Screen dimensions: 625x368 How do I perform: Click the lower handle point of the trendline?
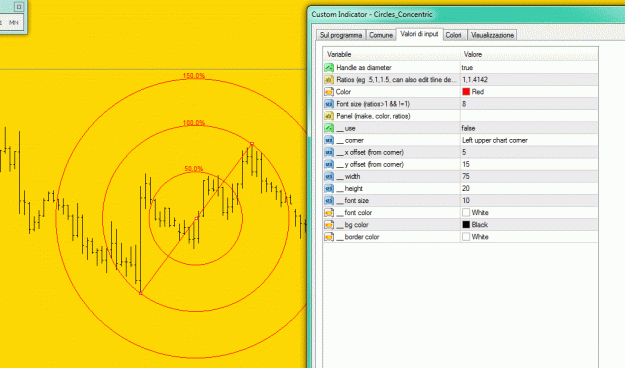pos(141,293)
